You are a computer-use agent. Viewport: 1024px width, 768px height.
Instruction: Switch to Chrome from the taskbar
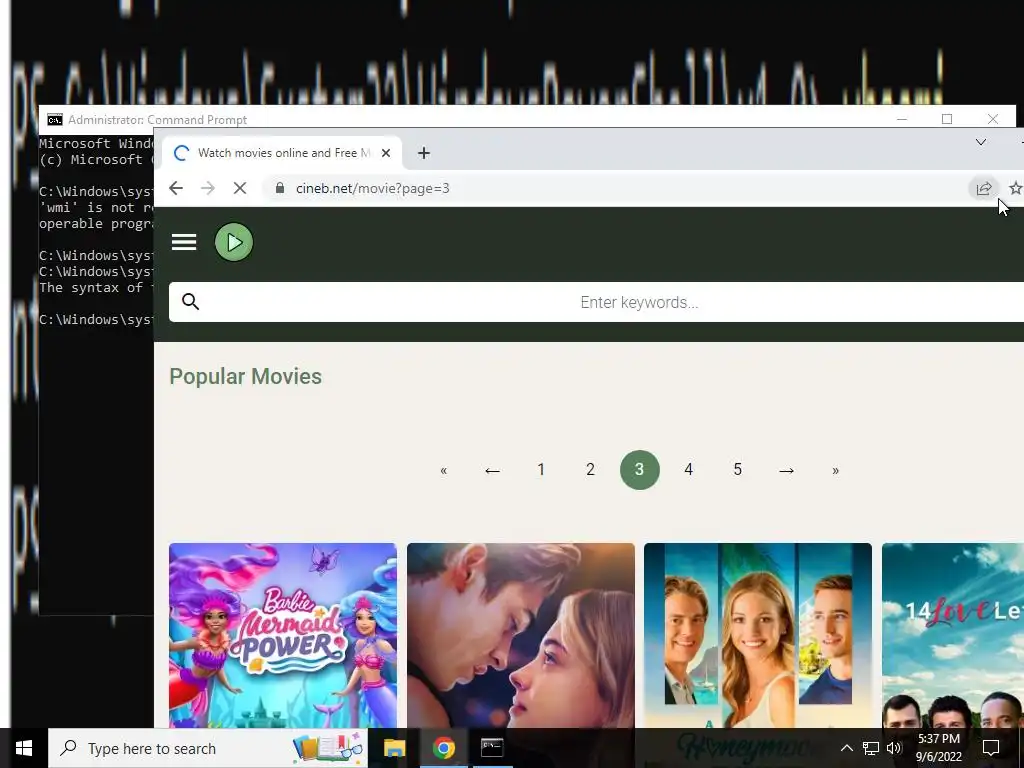pyautogui.click(x=443, y=748)
